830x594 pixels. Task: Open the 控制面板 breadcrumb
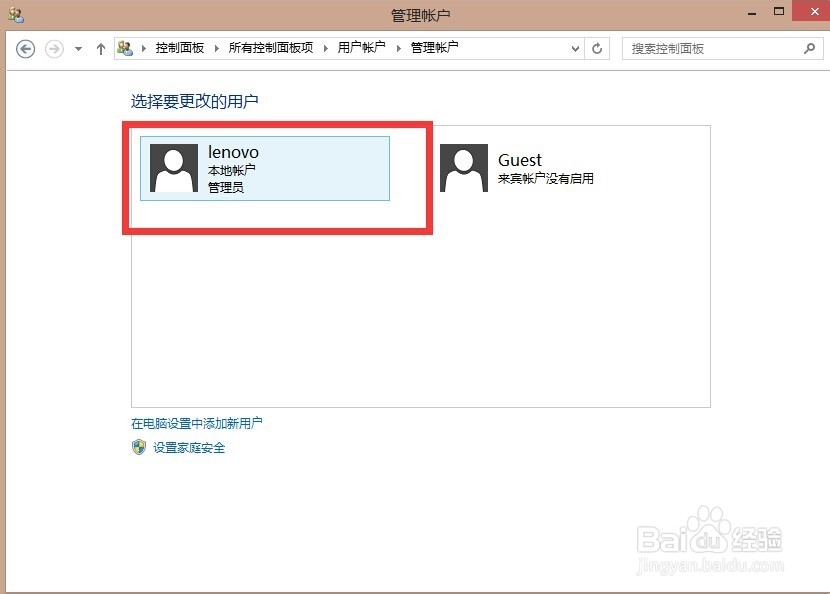pos(179,48)
